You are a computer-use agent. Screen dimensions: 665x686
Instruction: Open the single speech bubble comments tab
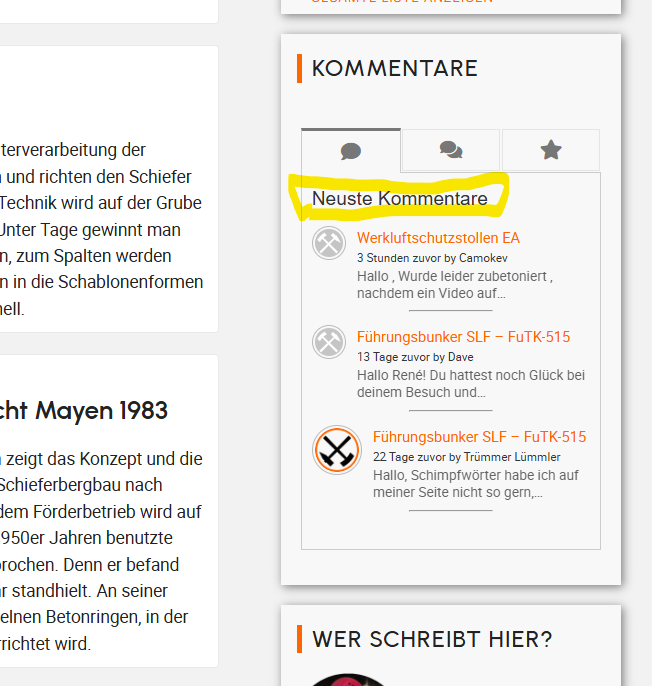[x=350, y=151]
